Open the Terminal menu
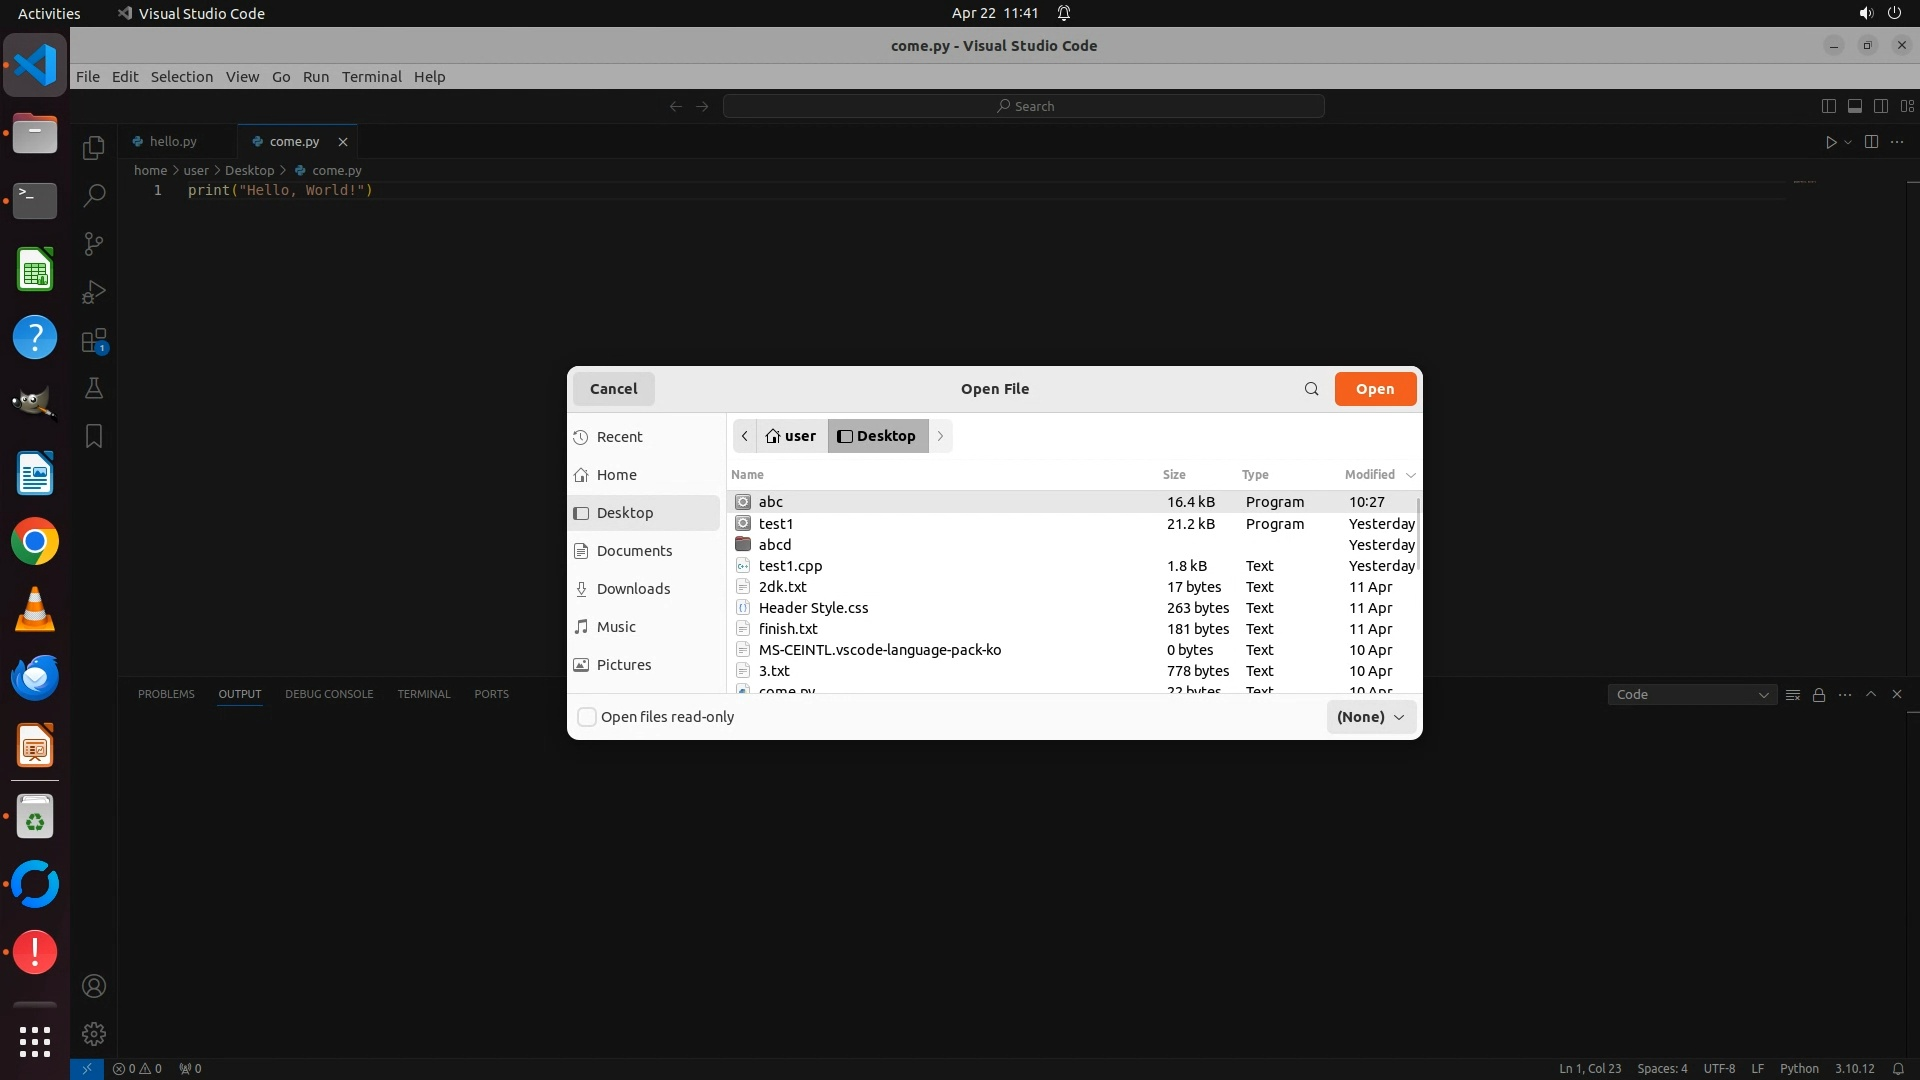 pyautogui.click(x=371, y=77)
